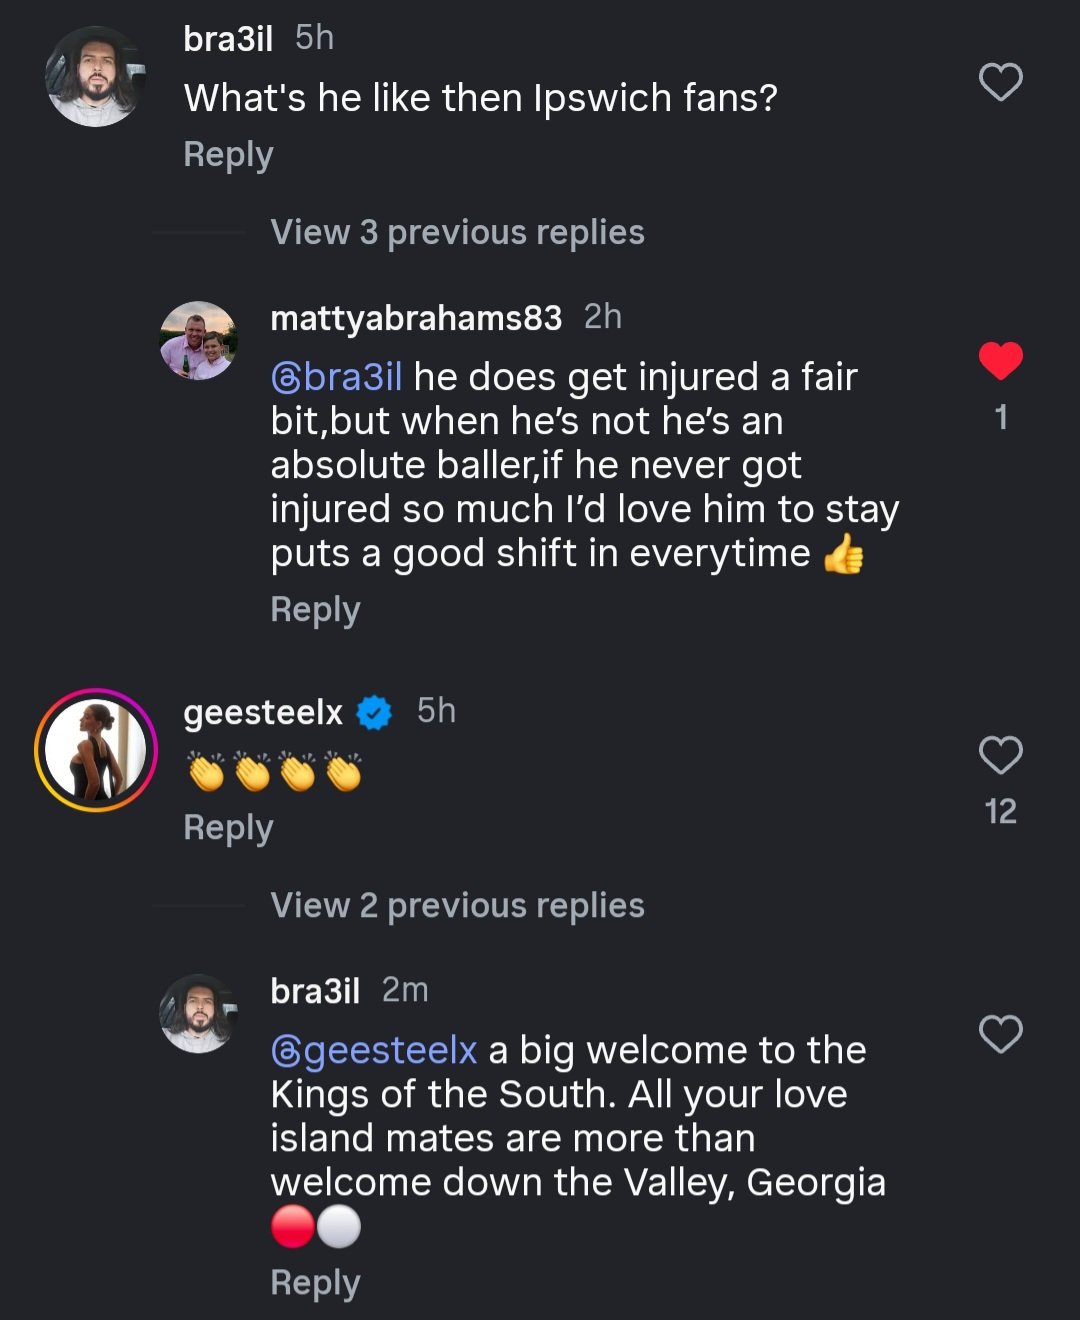
Task: Open bra3il's avatar on the bottom reply
Action: click(x=198, y=1014)
